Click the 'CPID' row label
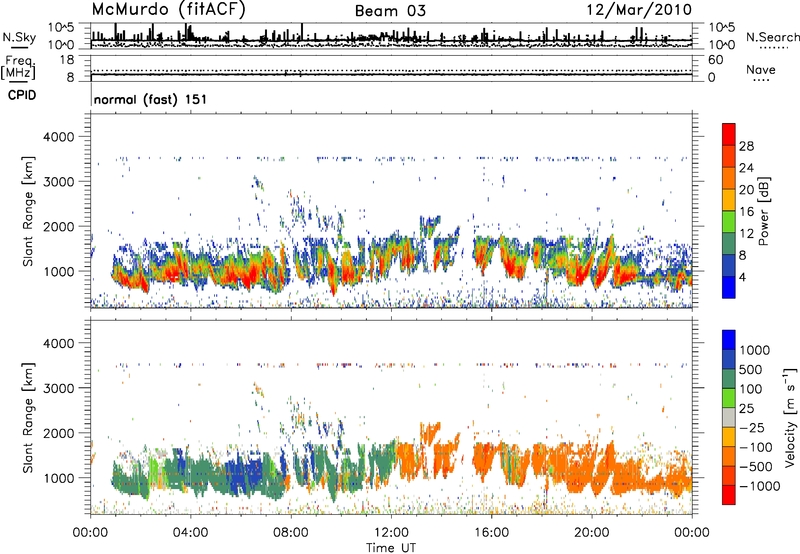The height and width of the screenshot is (554, 800). (x=22, y=95)
